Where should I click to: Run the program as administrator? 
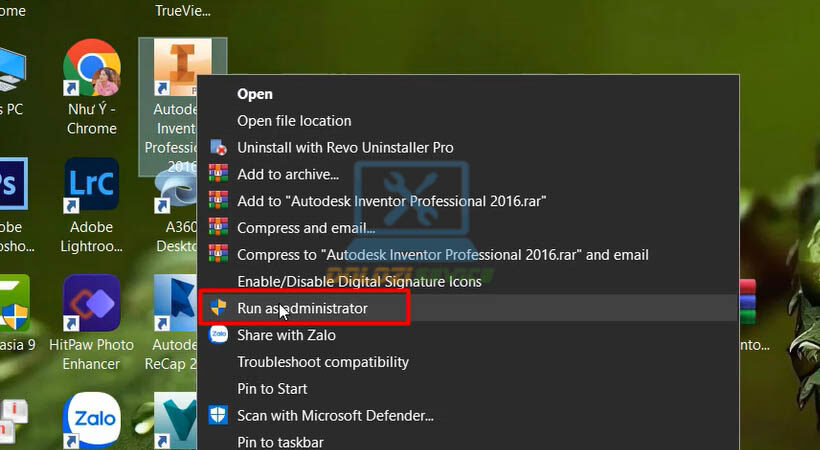(302, 309)
